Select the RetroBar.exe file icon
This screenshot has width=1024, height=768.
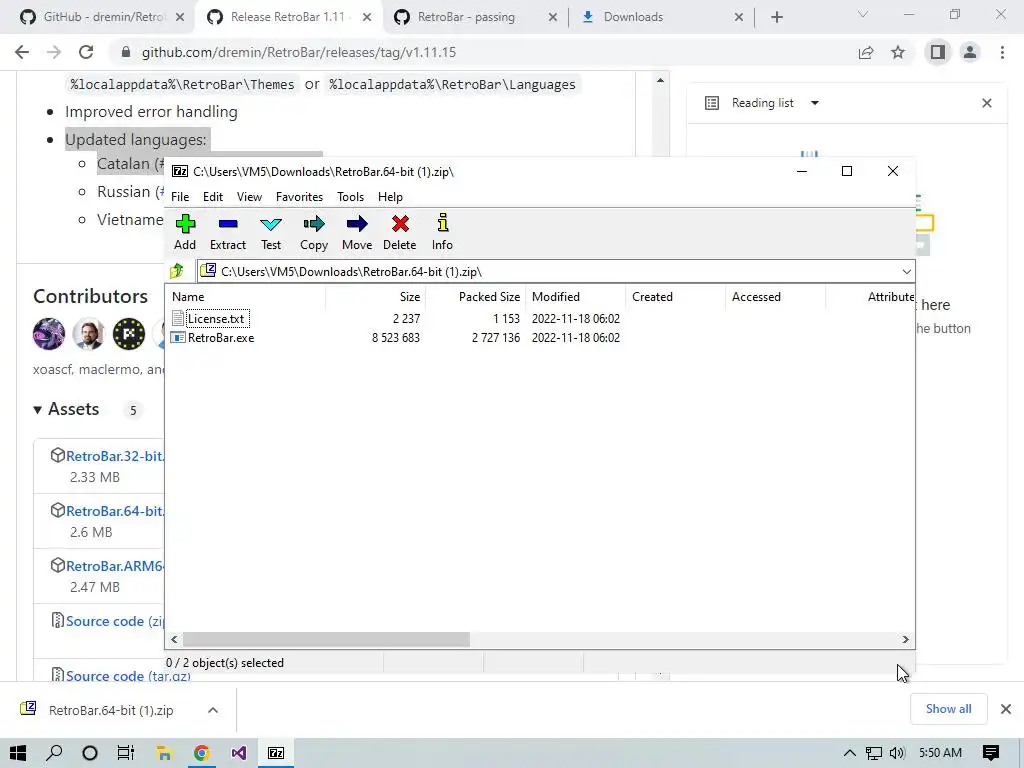tap(178, 338)
